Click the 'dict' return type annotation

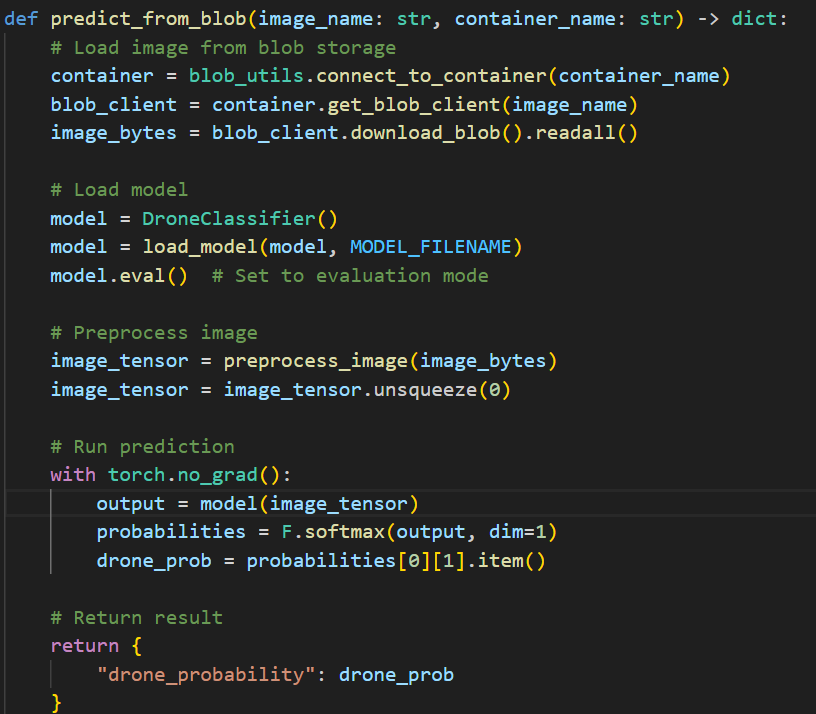click(x=754, y=19)
